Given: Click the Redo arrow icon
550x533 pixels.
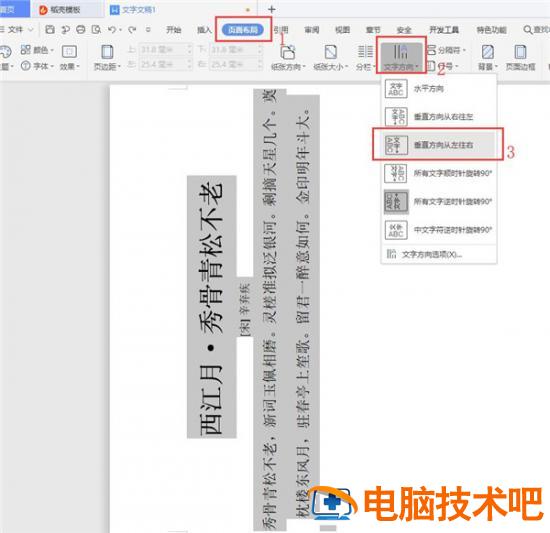Looking at the screenshot, I should click(x=132, y=30).
